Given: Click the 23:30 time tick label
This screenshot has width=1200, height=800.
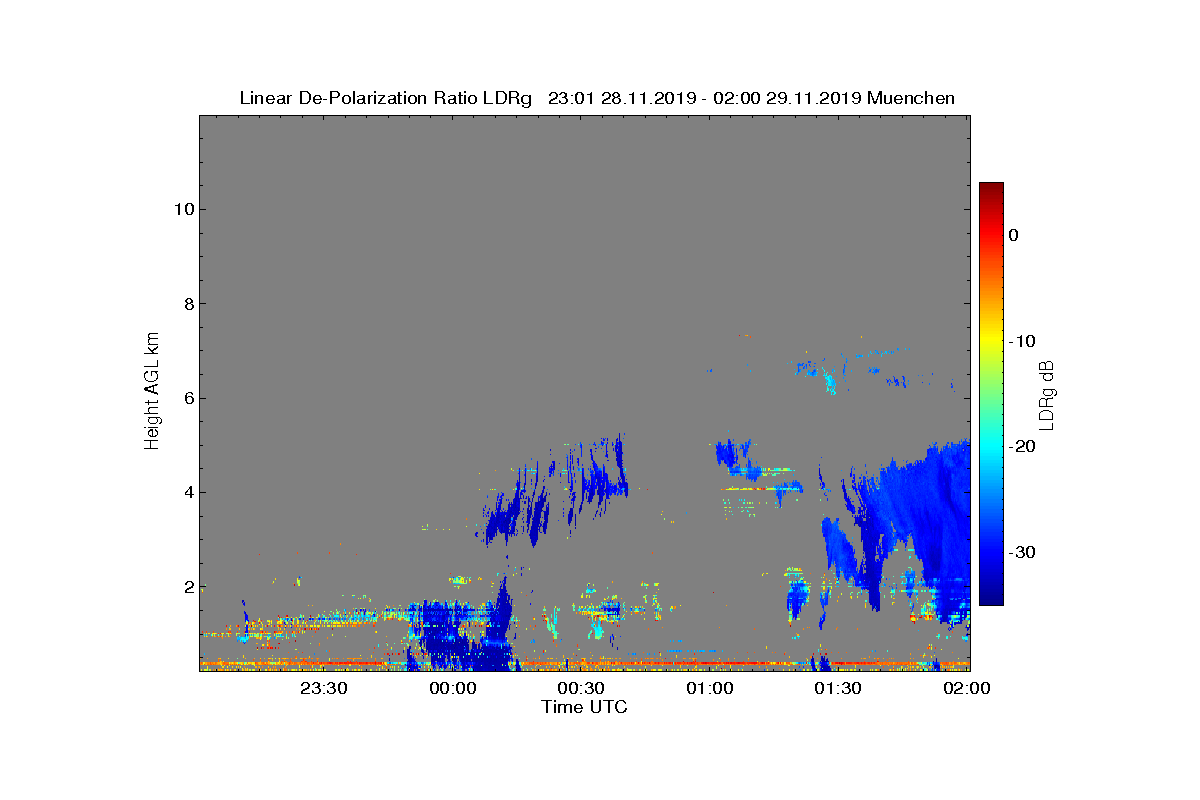Looking at the screenshot, I should [324, 688].
